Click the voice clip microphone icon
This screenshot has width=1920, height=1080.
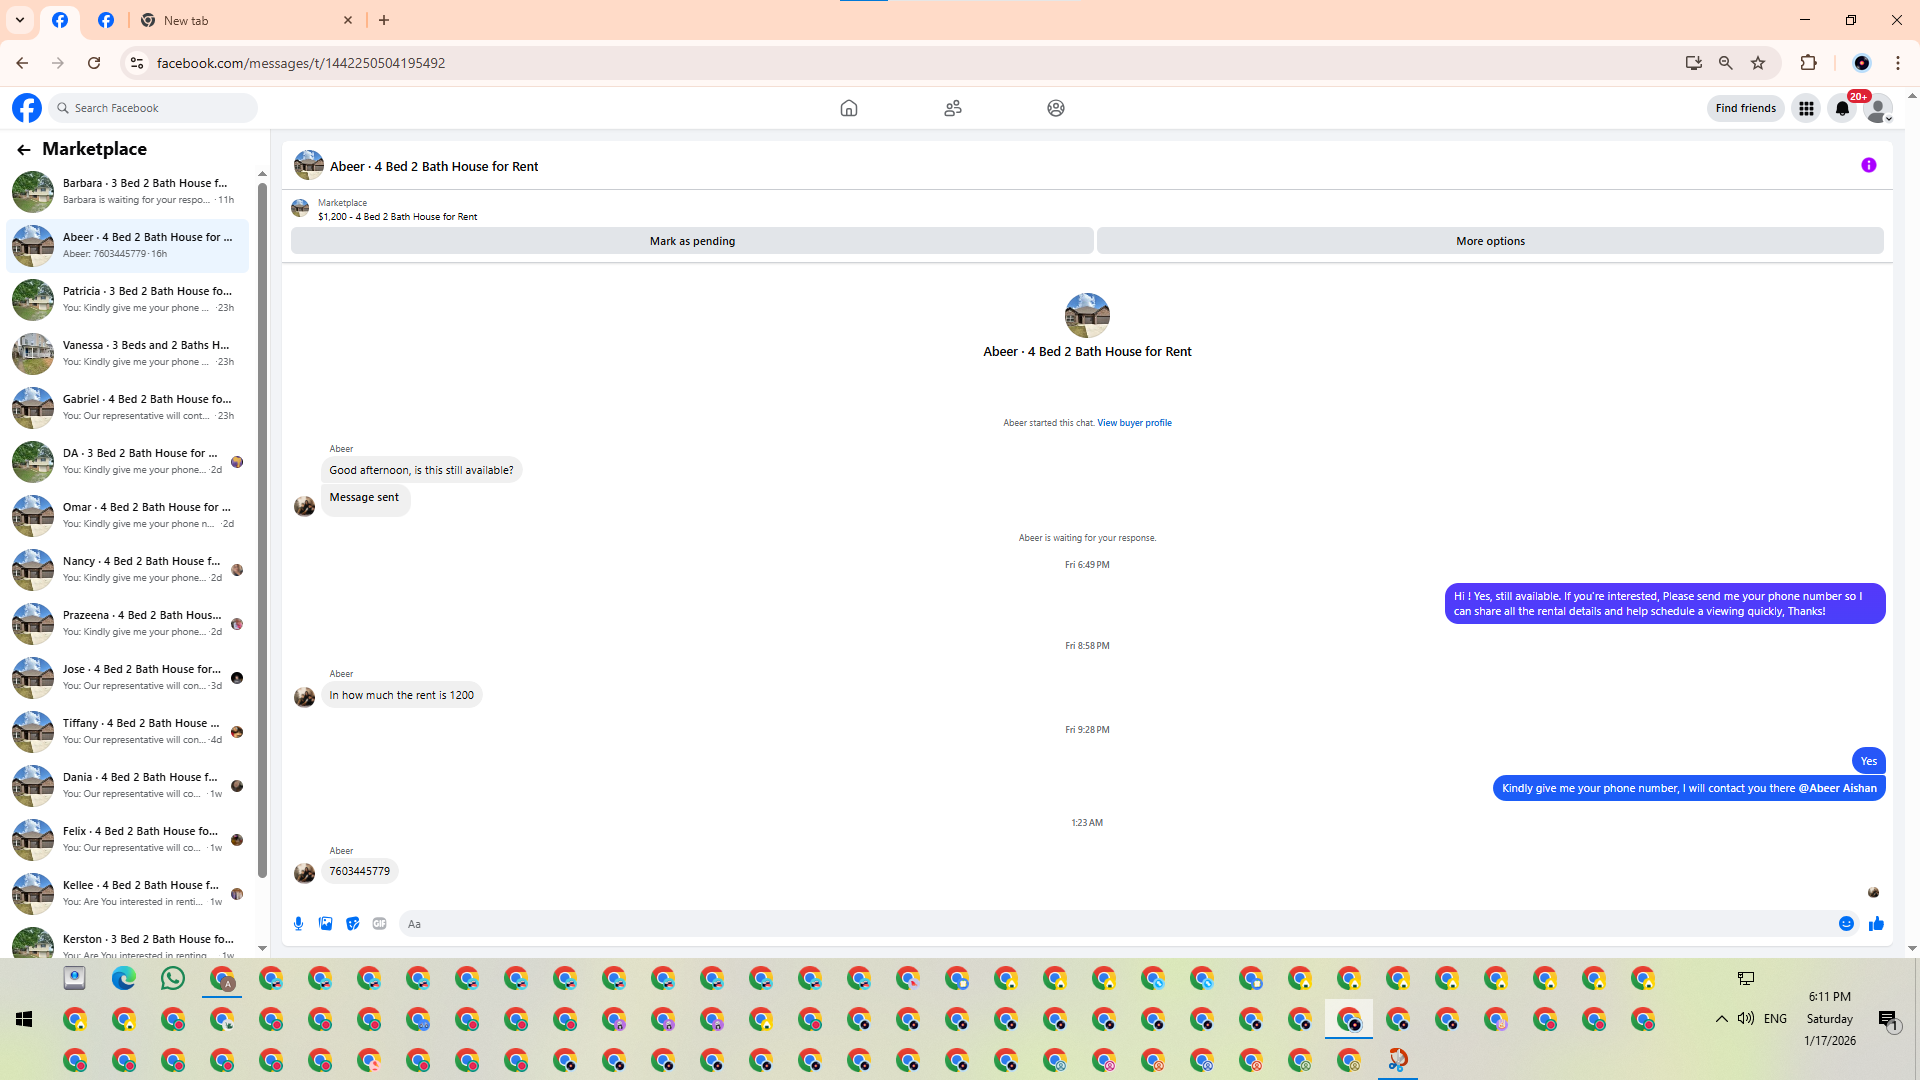click(x=298, y=924)
